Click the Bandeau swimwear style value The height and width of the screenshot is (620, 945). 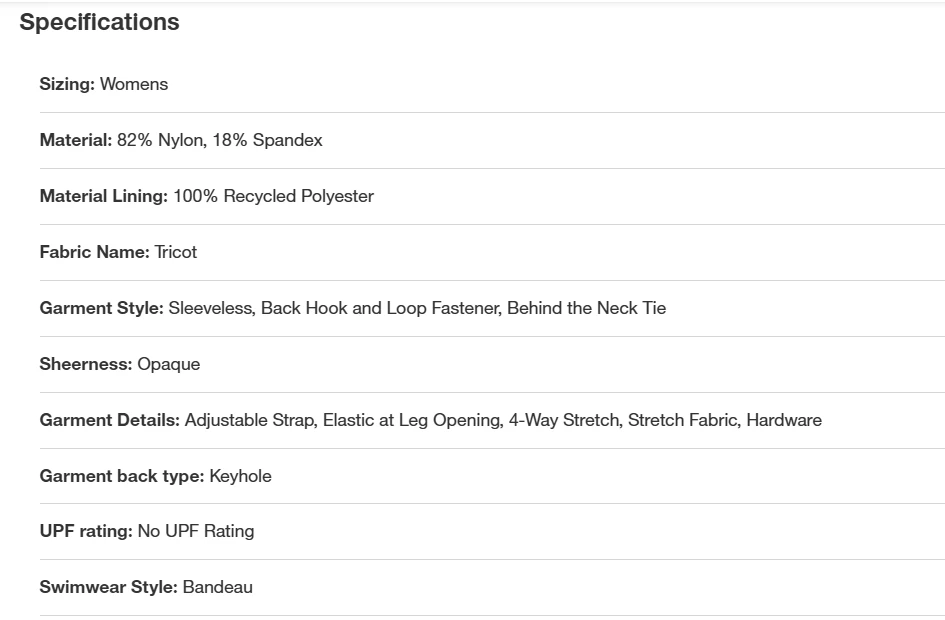tap(217, 587)
